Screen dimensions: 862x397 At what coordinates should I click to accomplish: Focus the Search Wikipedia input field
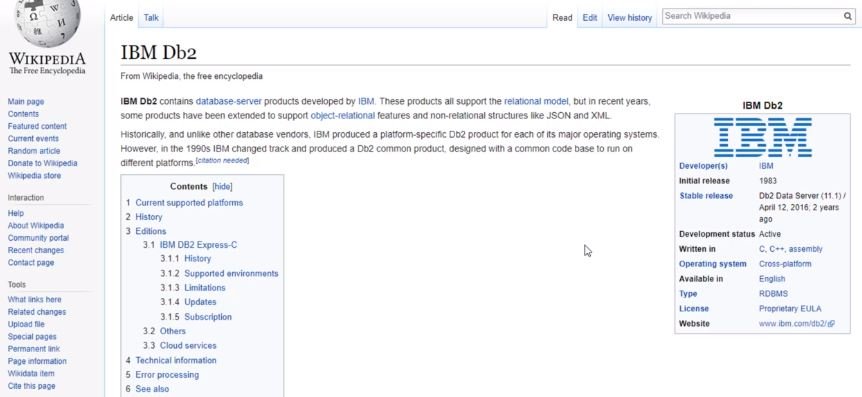coord(752,16)
